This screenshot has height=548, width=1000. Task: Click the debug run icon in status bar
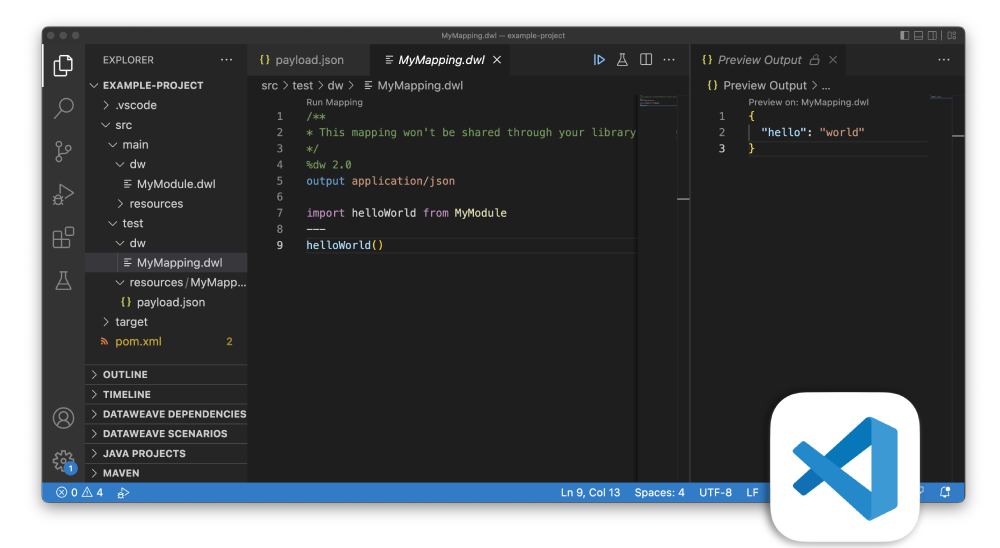(x=123, y=492)
